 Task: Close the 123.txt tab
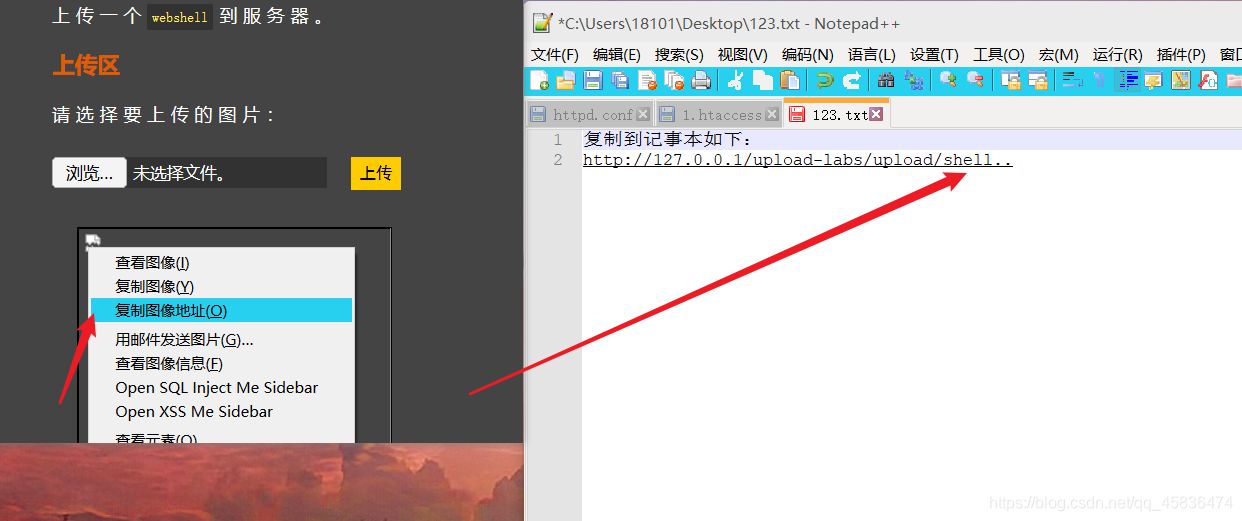click(876, 114)
